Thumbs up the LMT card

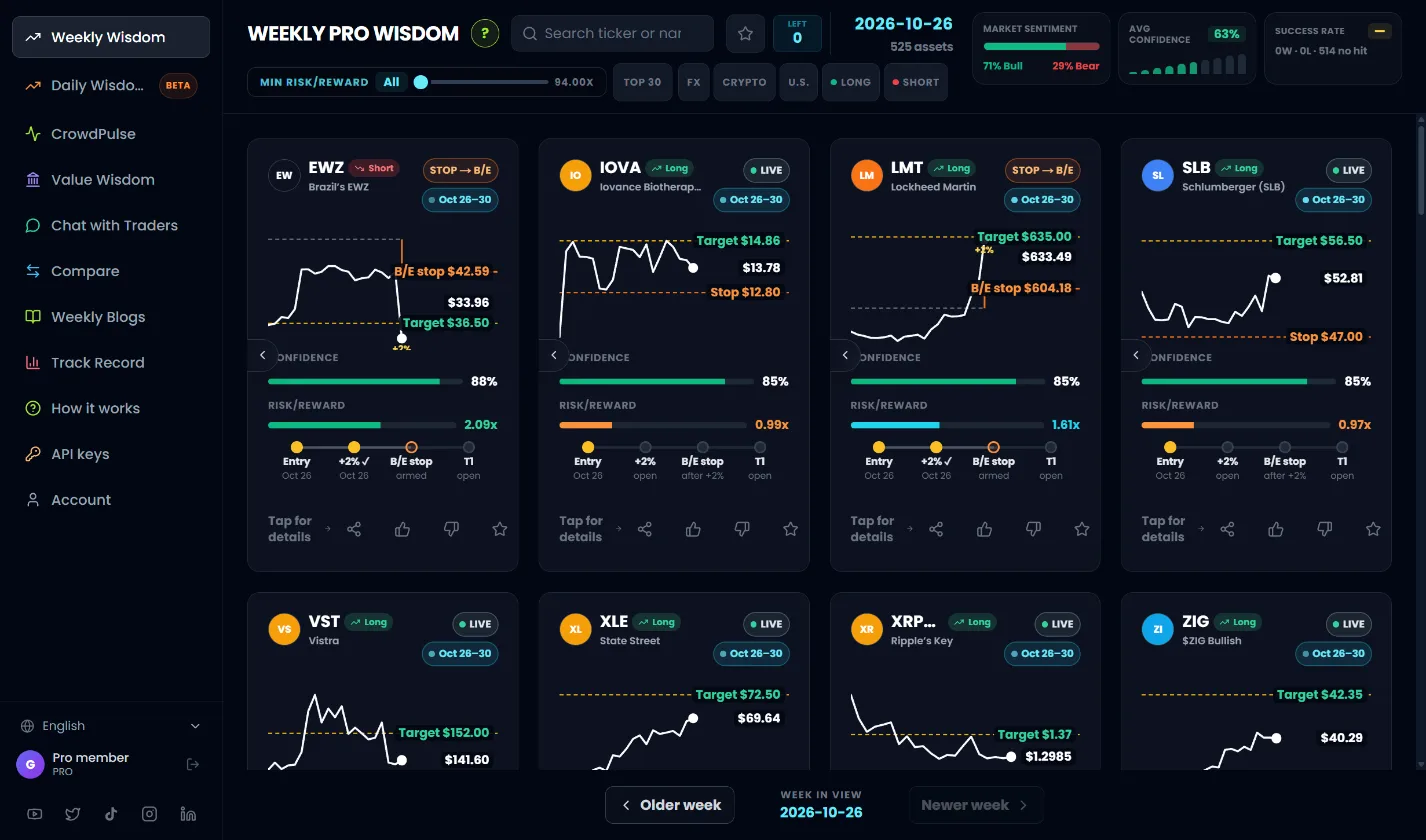[x=984, y=529]
